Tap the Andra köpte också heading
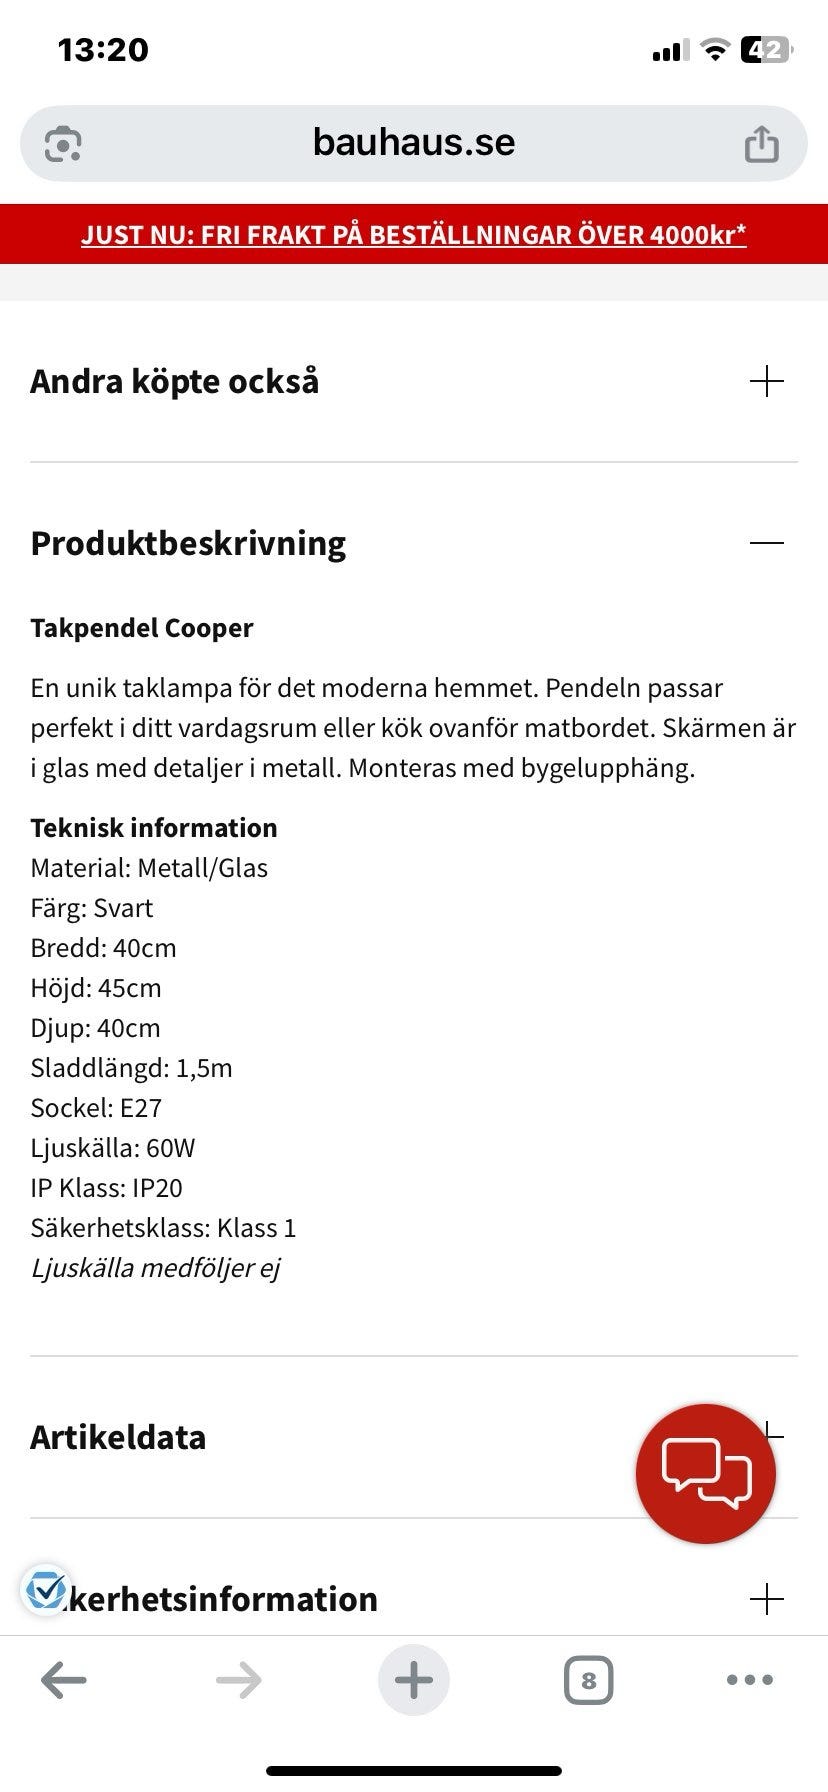The image size is (828, 1792). click(175, 381)
